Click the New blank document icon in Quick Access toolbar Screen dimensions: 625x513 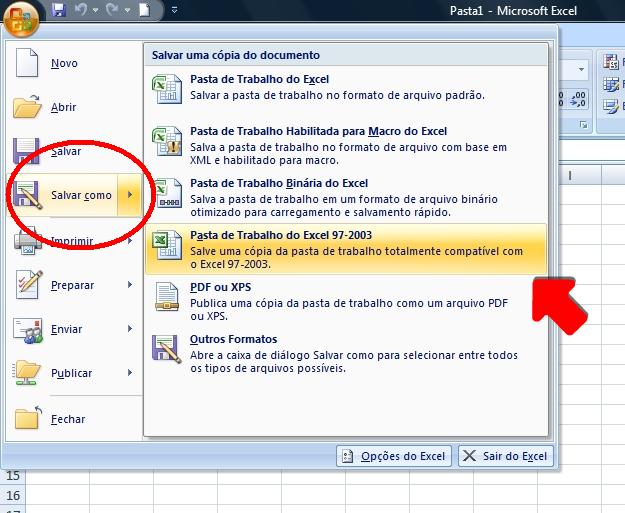click(x=145, y=10)
